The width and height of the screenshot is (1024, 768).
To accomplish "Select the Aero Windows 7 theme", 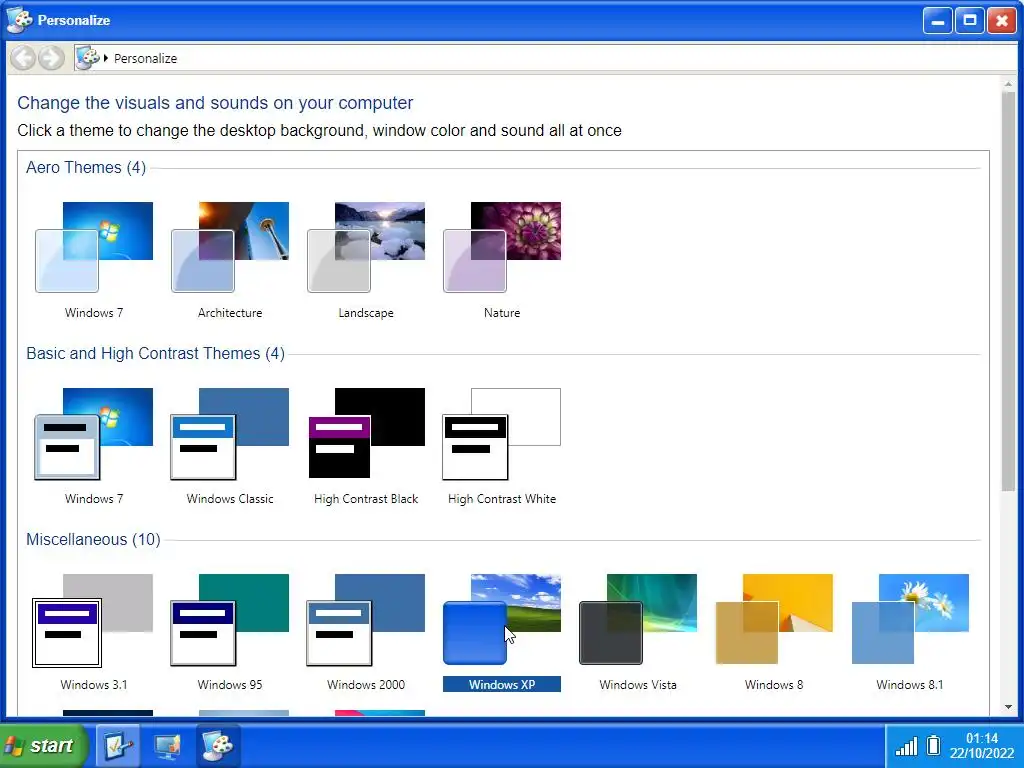I will (94, 260).
